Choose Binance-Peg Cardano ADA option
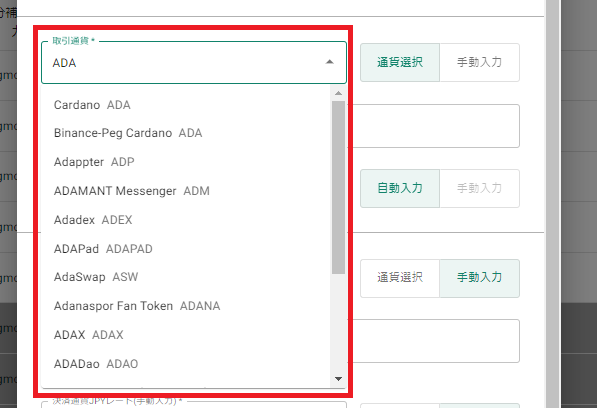 click(x=185, y=133)
